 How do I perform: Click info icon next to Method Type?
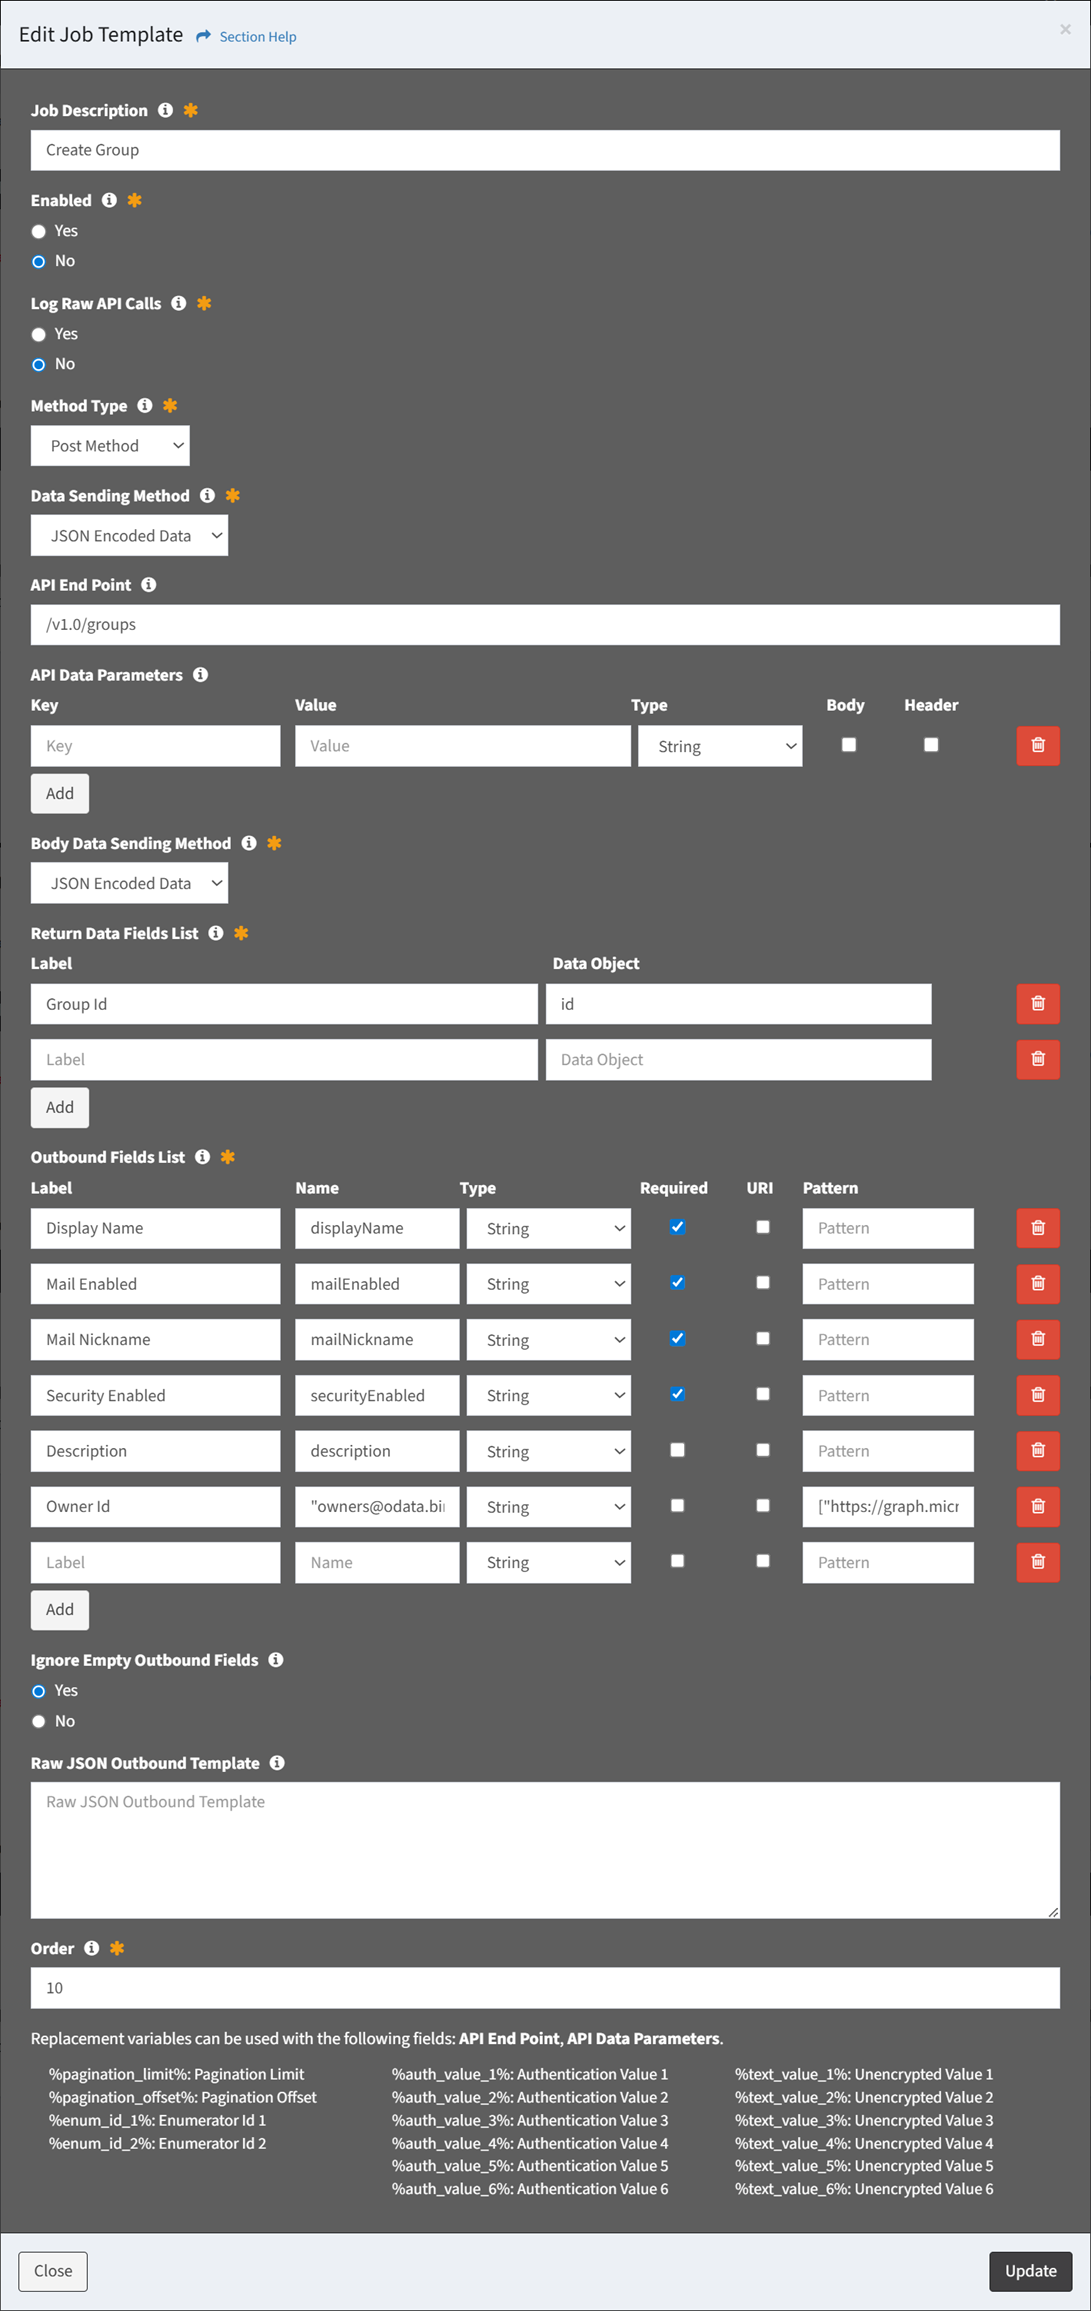click(x=145, y=405)
